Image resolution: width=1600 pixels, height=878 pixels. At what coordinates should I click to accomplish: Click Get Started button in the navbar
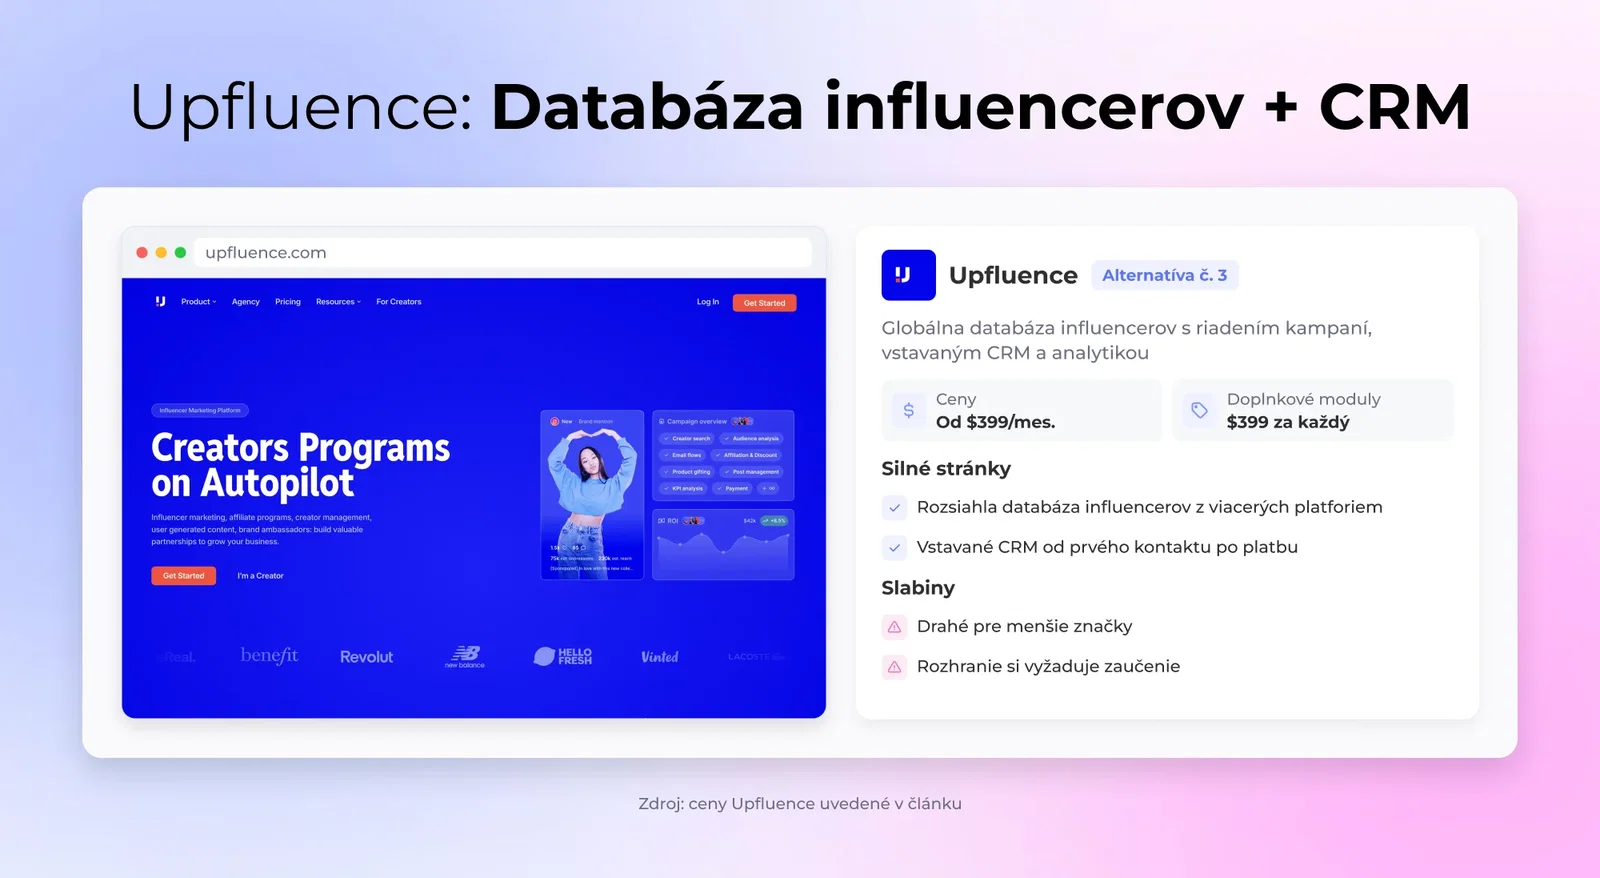pyautogui.click(x=764, y=303)
